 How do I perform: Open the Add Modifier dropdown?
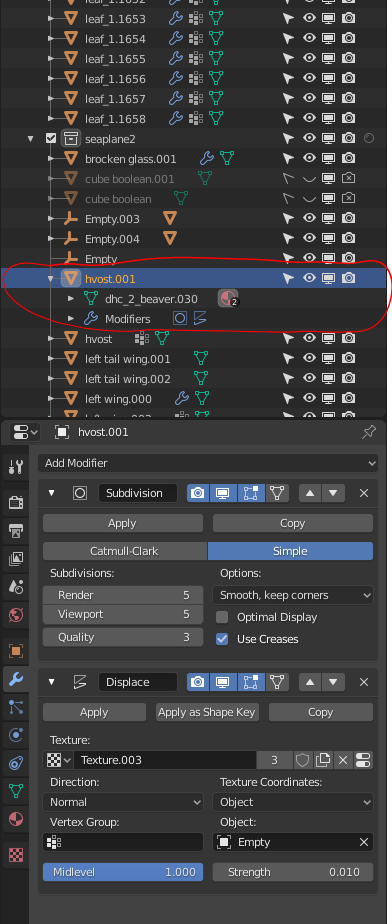207,463
